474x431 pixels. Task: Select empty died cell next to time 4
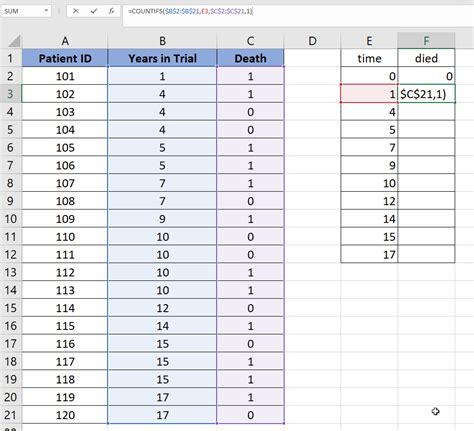(x=426, y=112)
